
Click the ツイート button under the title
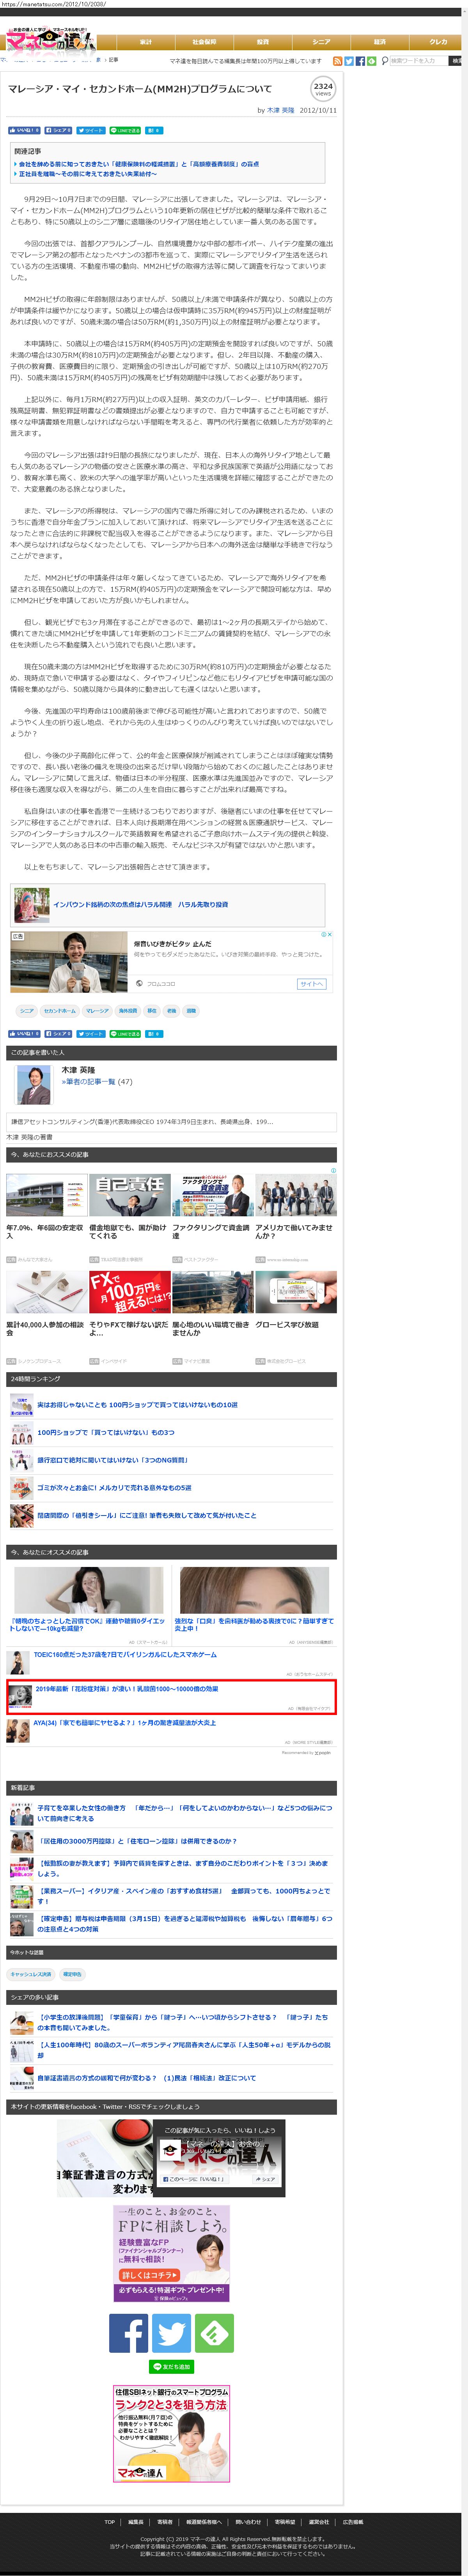click(91, 130)
